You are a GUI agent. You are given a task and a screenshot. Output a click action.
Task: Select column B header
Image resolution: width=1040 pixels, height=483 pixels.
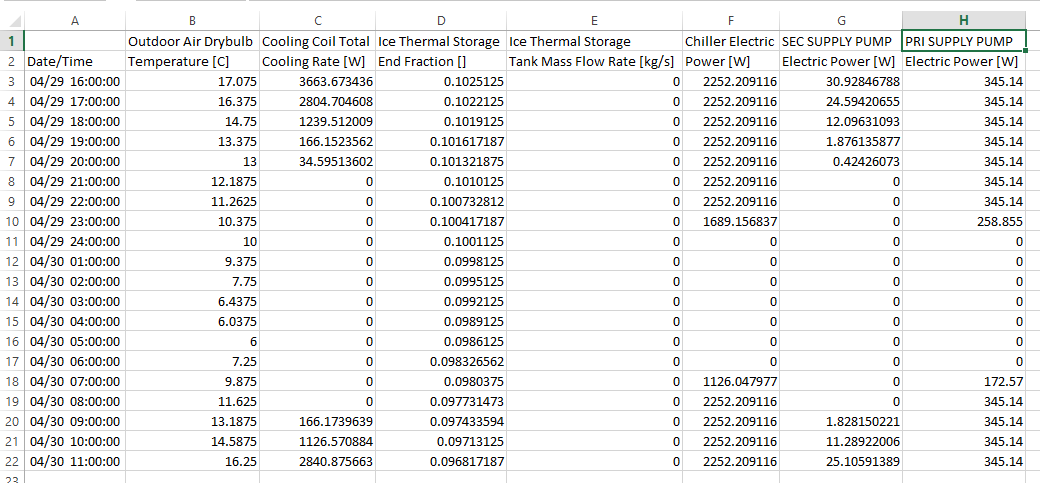point(192,21)
